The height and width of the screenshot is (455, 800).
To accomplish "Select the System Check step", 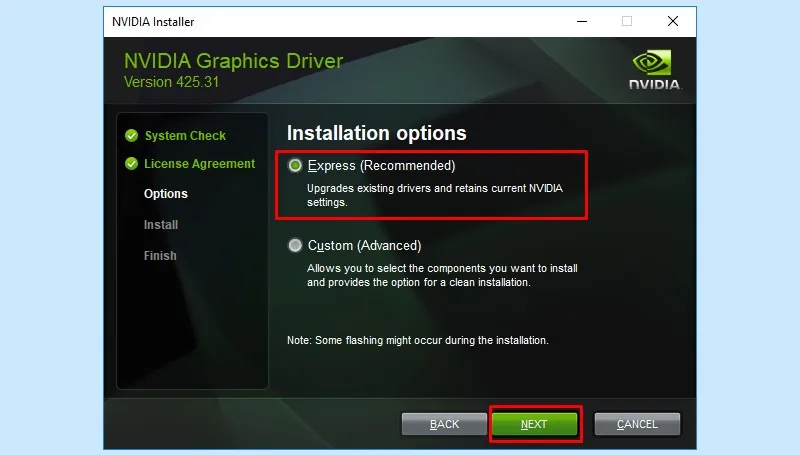I will 185,136.
